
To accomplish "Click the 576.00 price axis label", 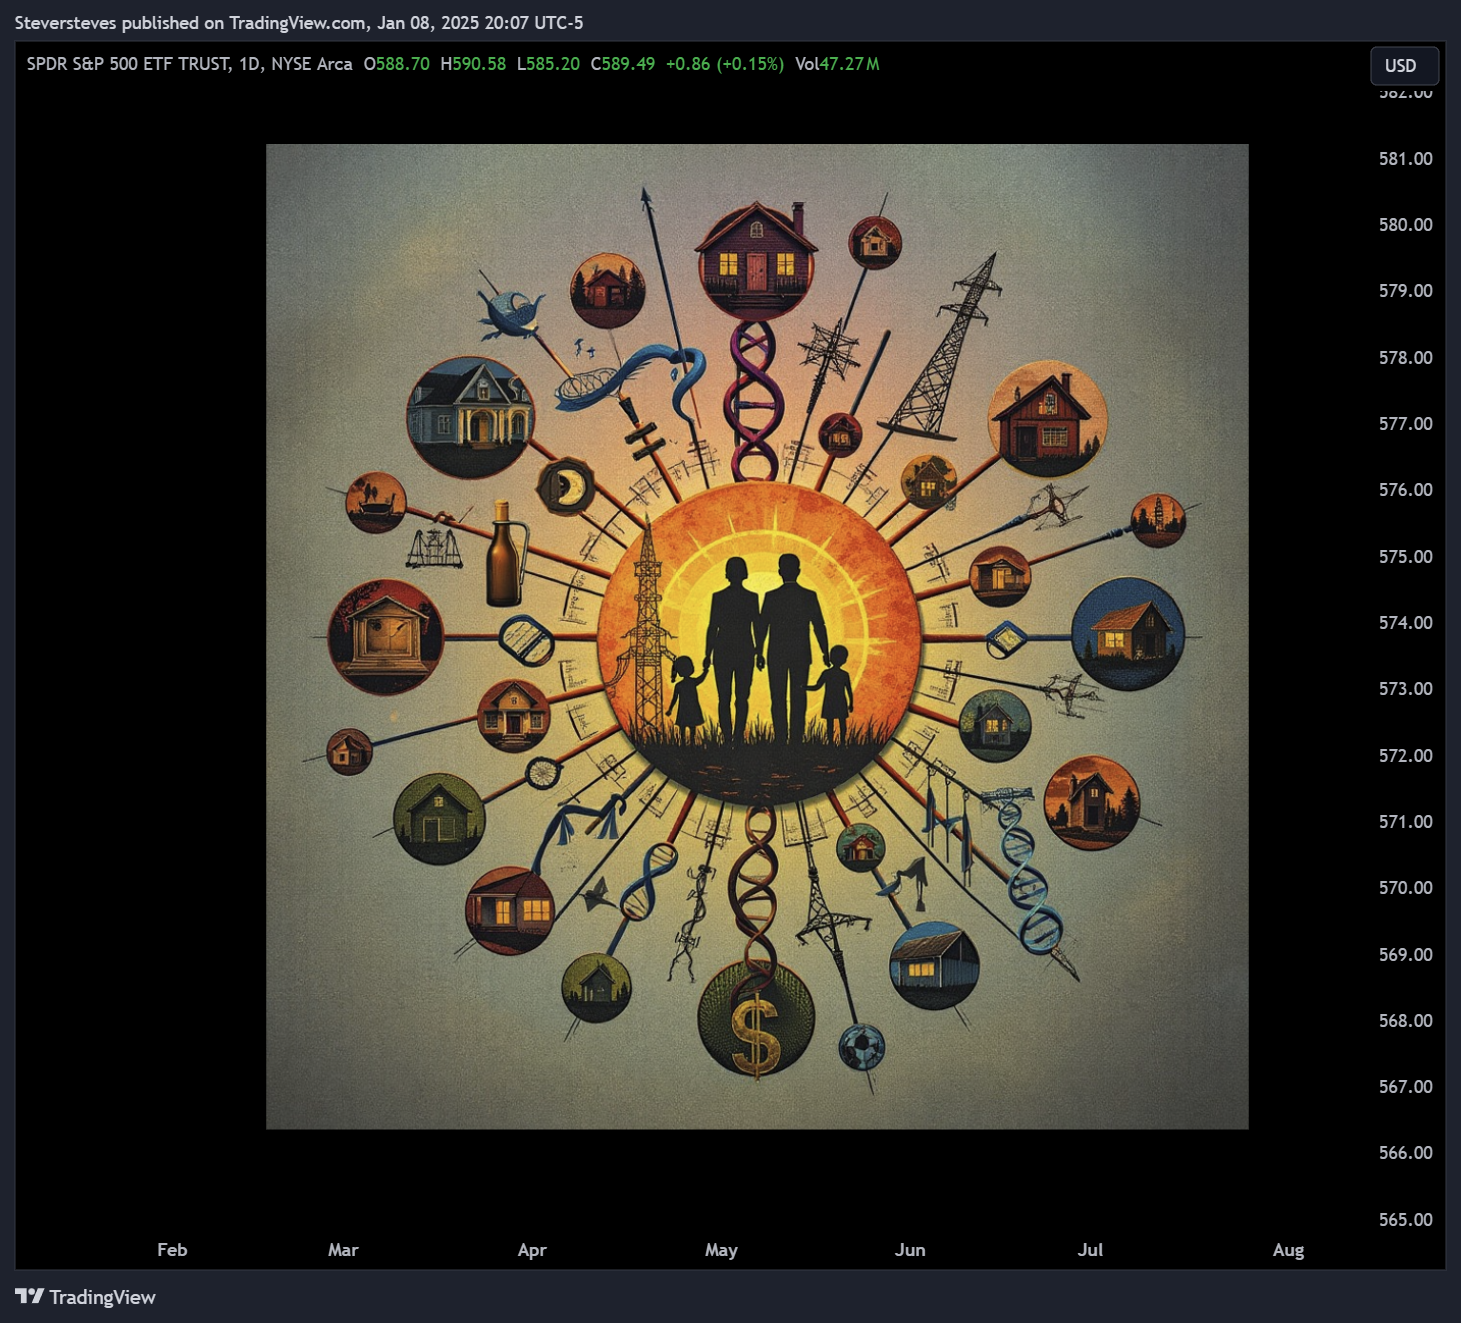I will [1405, 490].
